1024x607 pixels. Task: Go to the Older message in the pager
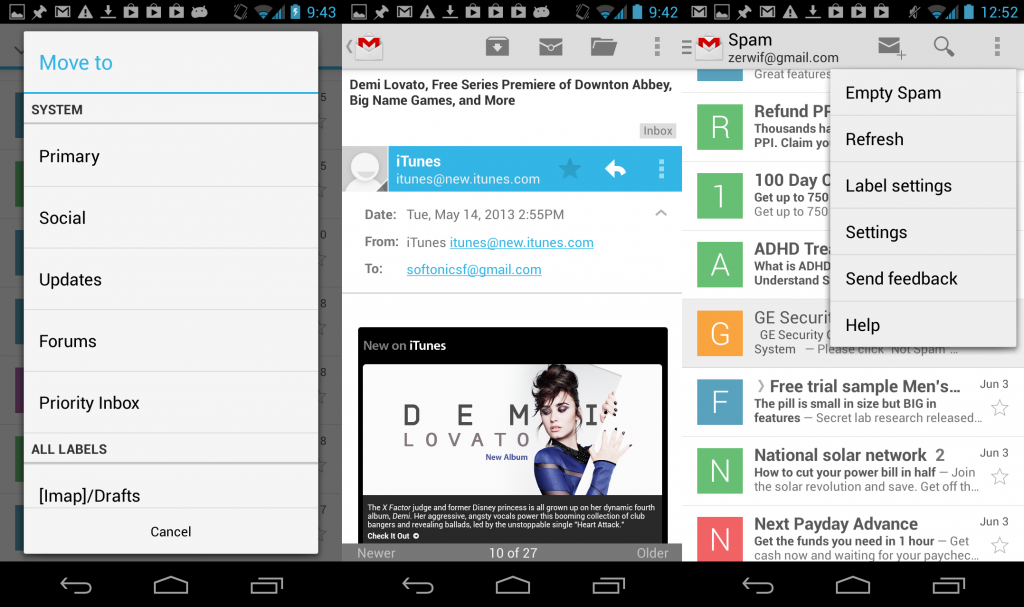[x=651, y=553]
